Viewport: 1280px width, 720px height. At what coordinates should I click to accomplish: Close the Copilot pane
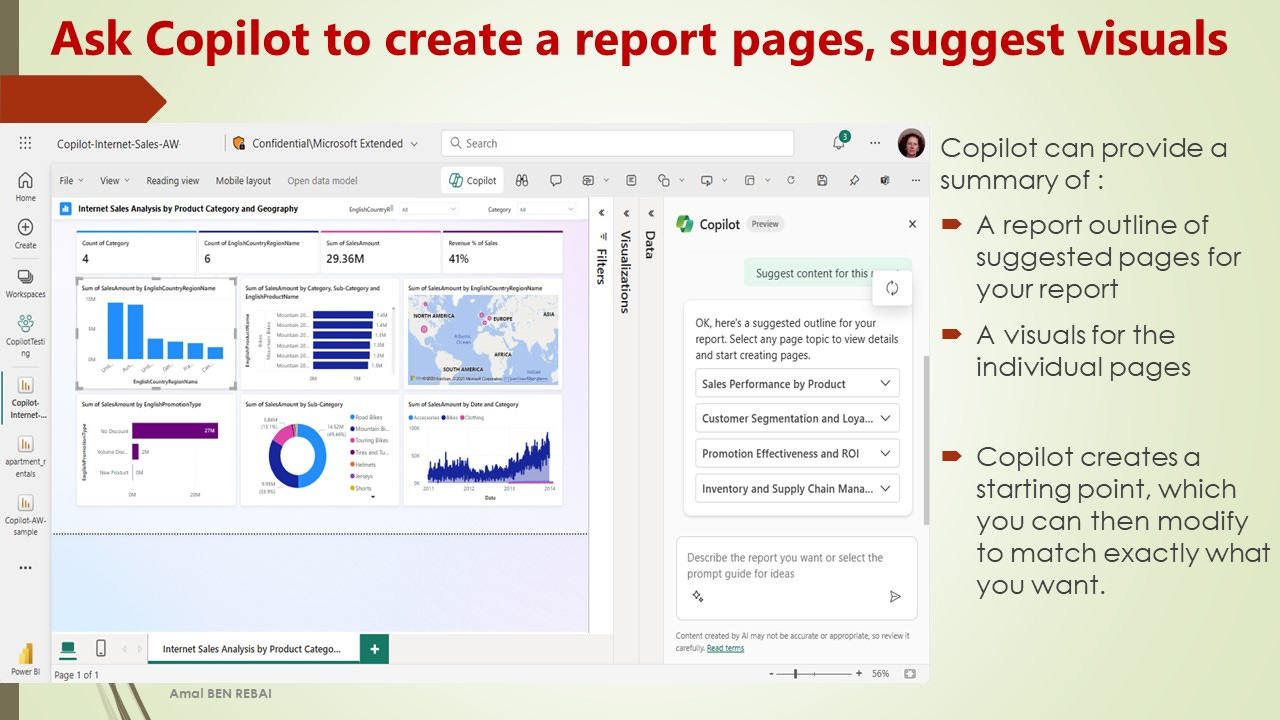click(x=912, y=224)
